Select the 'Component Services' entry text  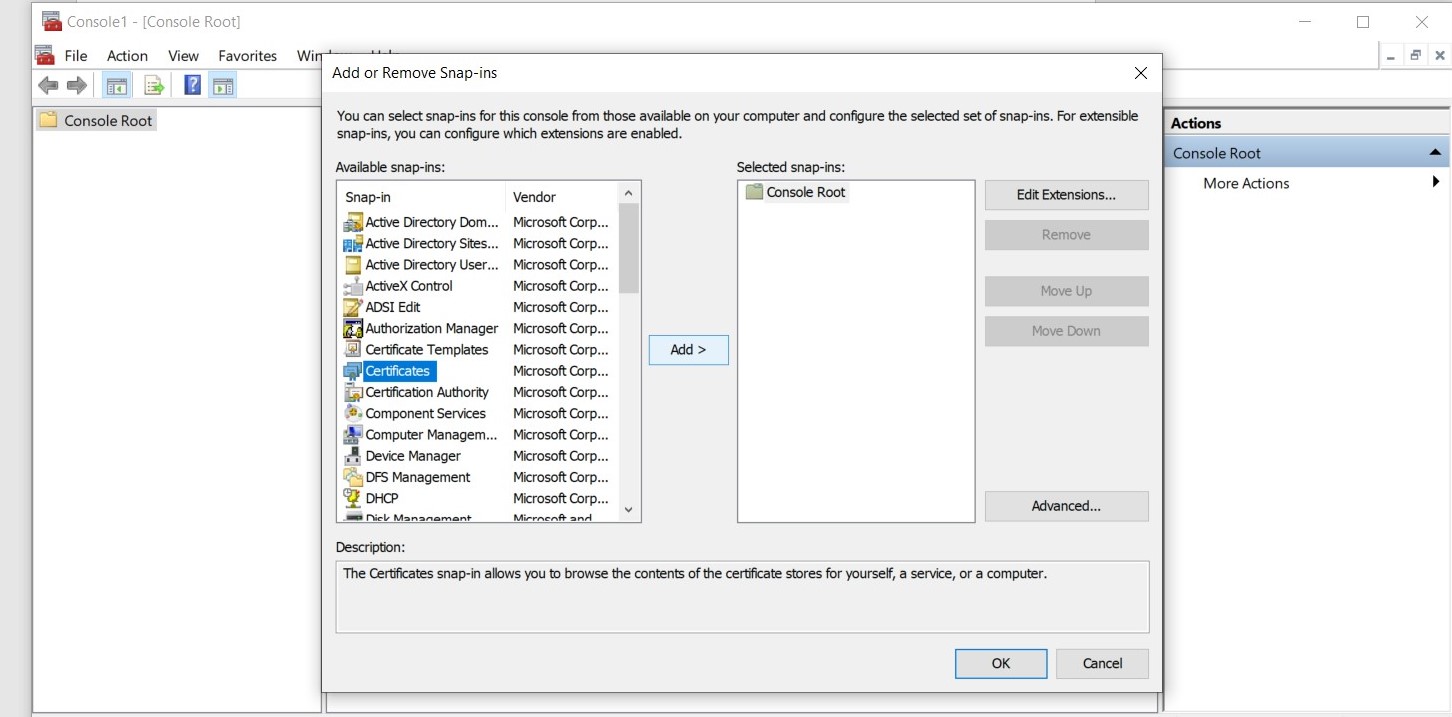point(425,413)
